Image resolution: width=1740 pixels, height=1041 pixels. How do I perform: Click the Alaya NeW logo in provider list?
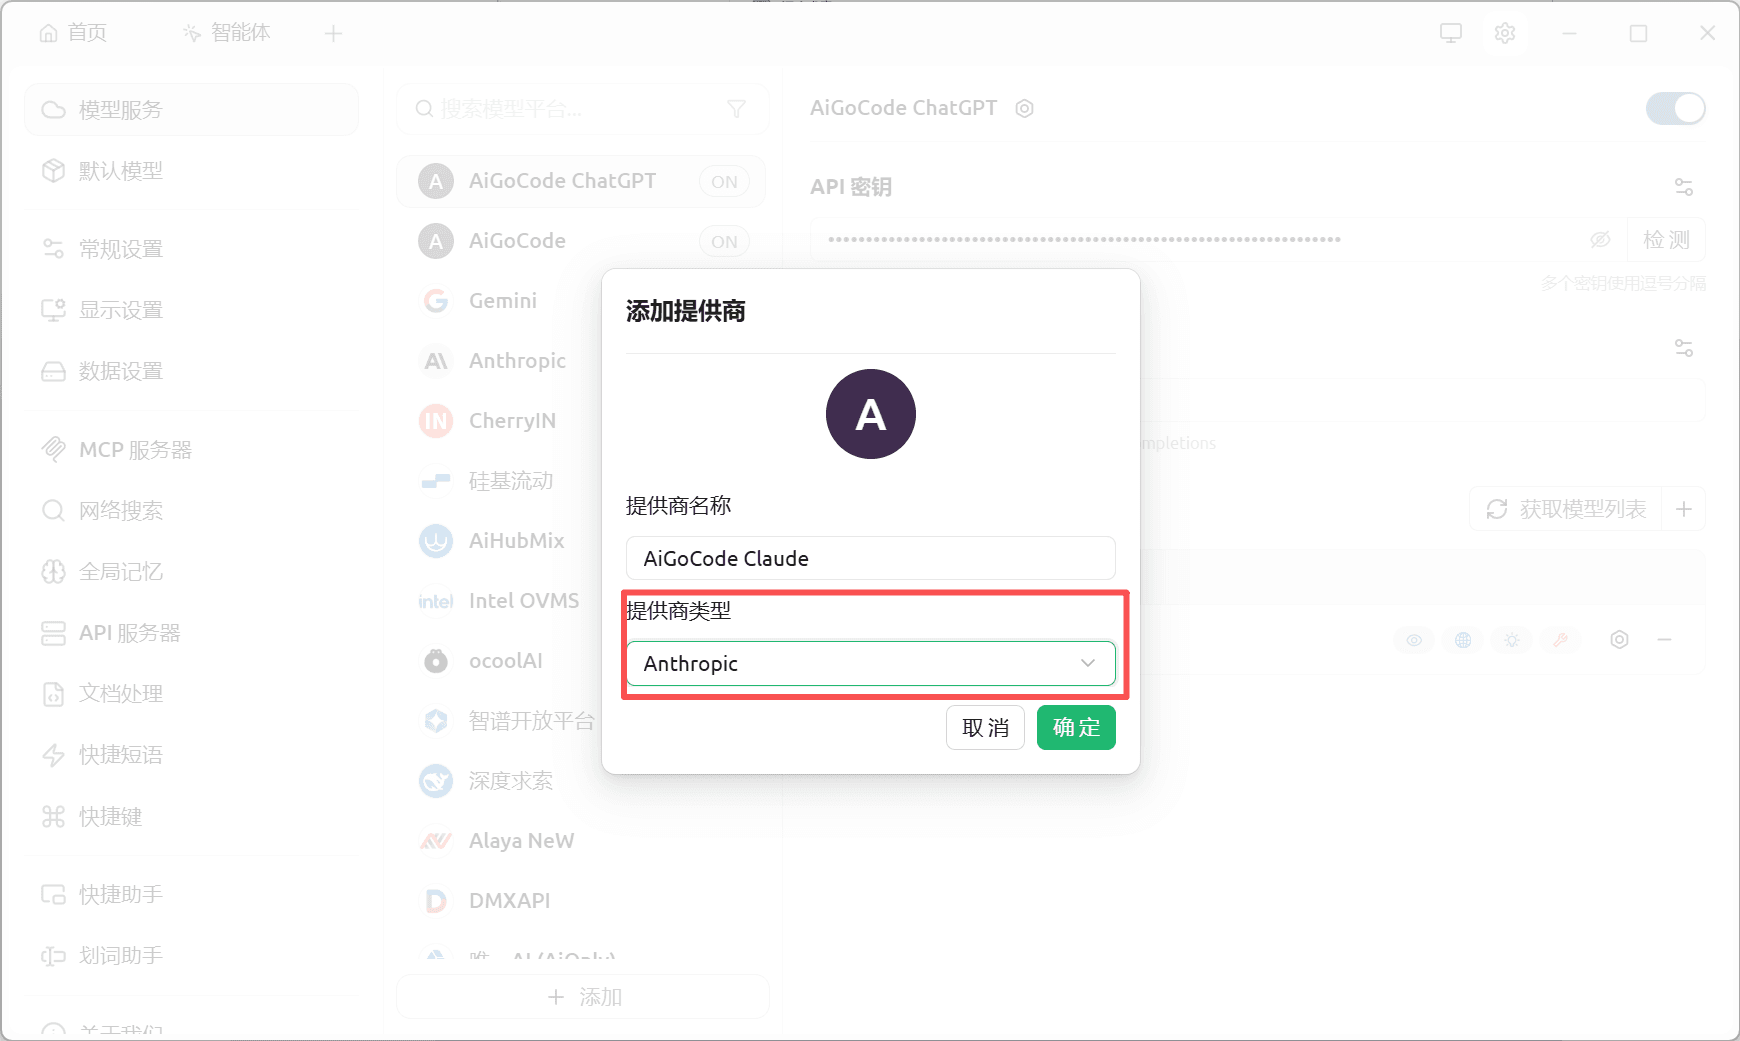436,841
